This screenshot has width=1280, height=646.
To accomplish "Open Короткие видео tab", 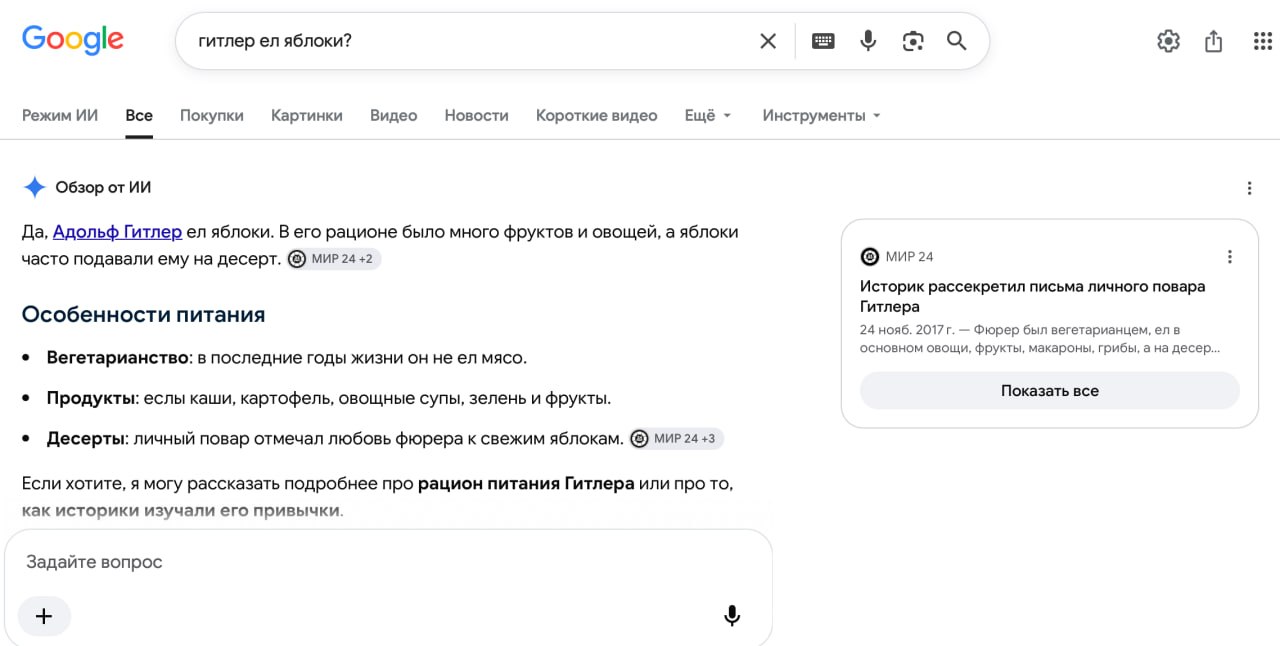I will point(597,115).
